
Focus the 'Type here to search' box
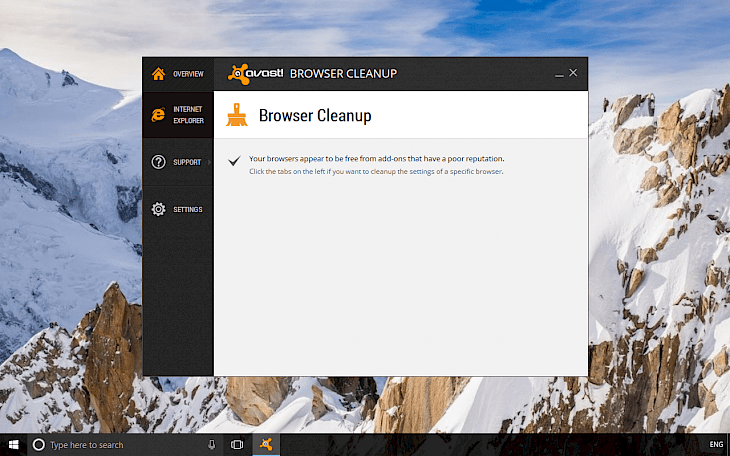coord(123,445)
